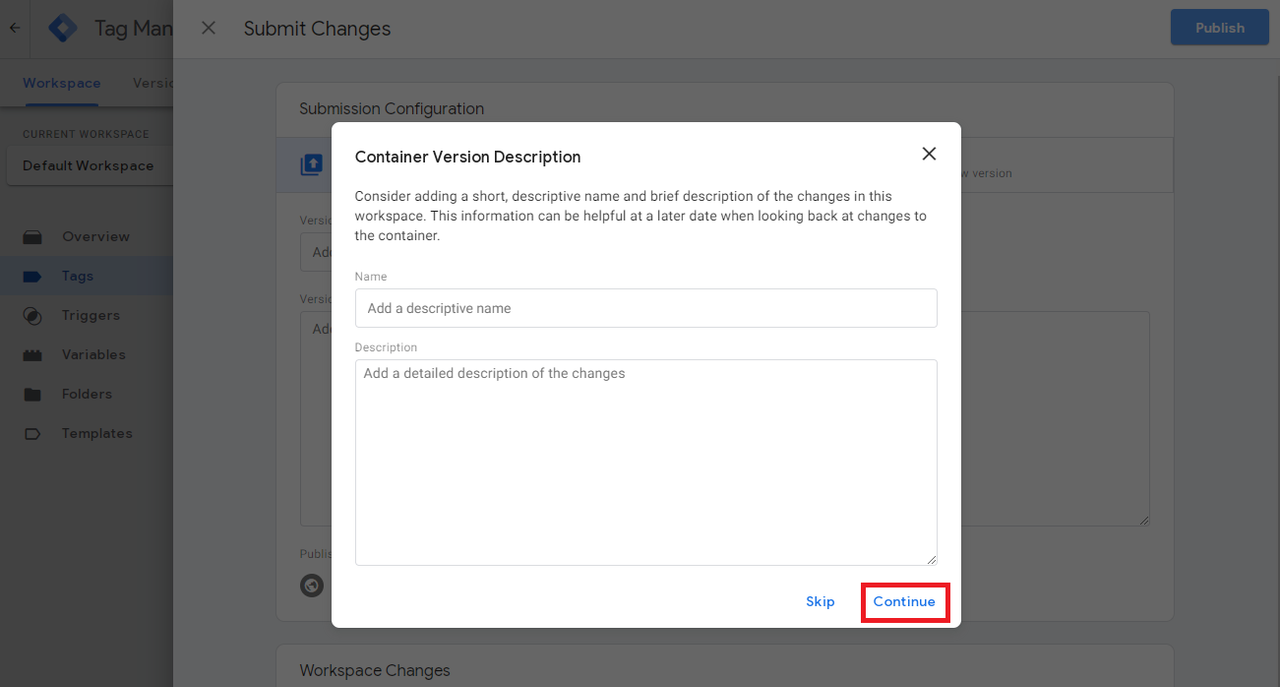Select Default Workspace entry

[88, 166]
